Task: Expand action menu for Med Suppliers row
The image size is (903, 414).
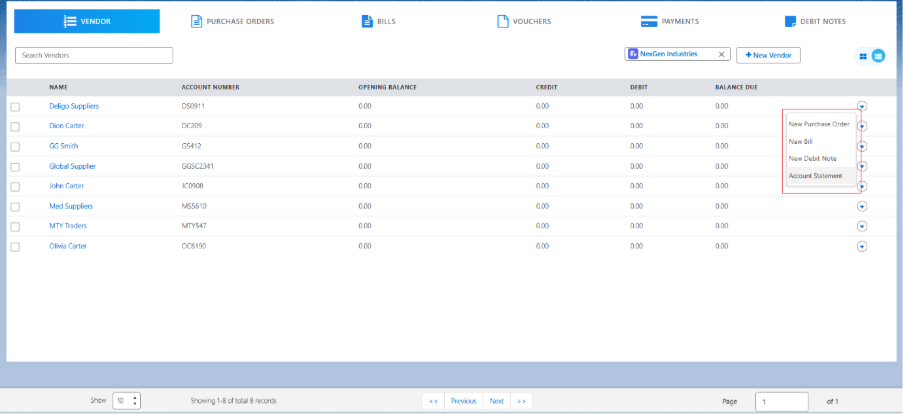Action: coord(862,206)
